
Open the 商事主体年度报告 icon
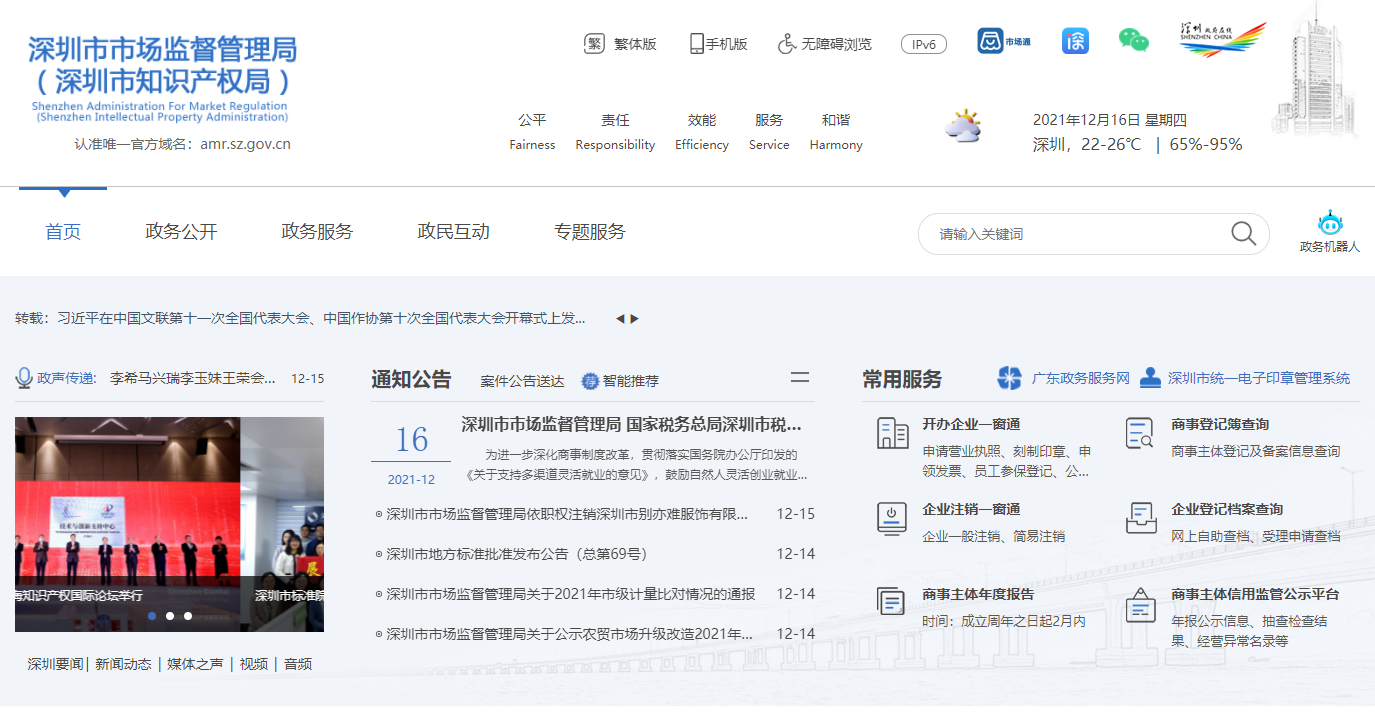tap(892, 602)
